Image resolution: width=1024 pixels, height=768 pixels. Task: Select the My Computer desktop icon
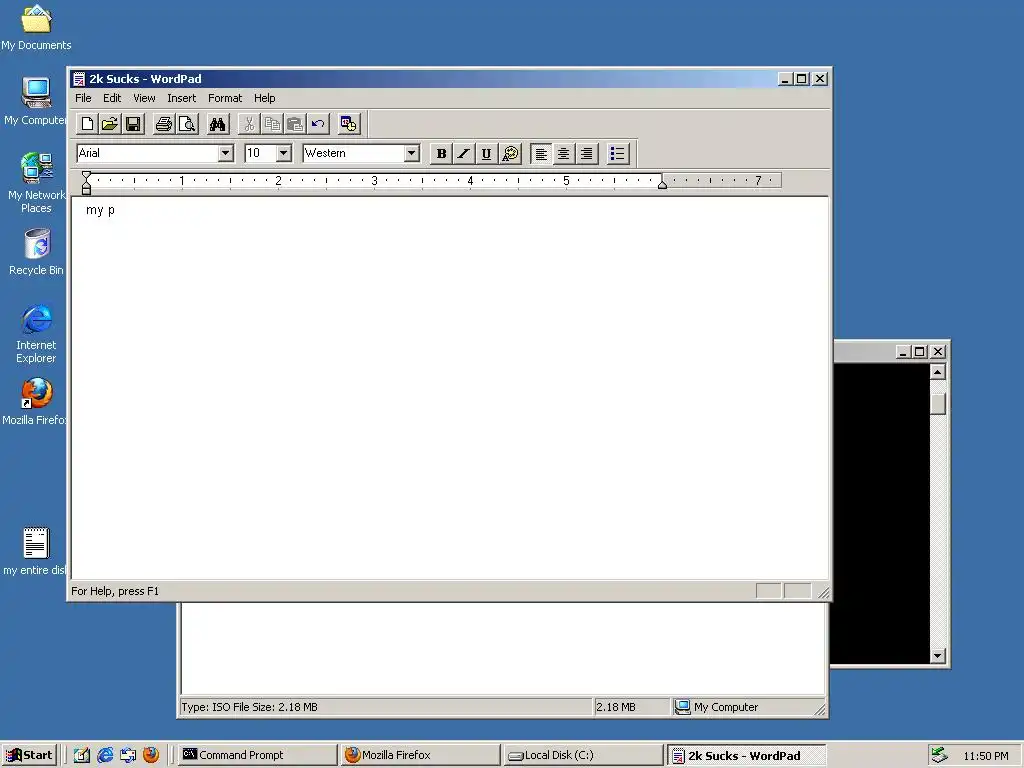click(x=35, y=101)
